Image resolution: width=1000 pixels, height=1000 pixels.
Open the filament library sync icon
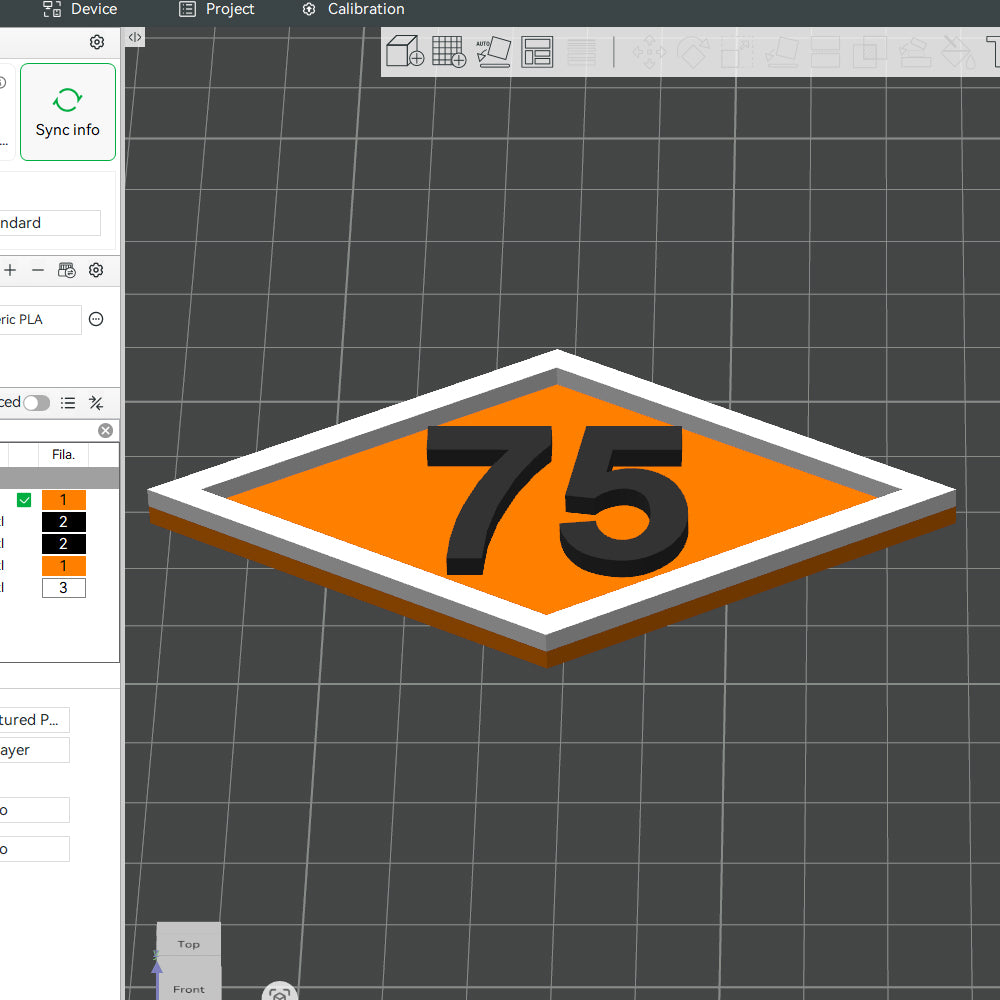[x=66, y=269]
